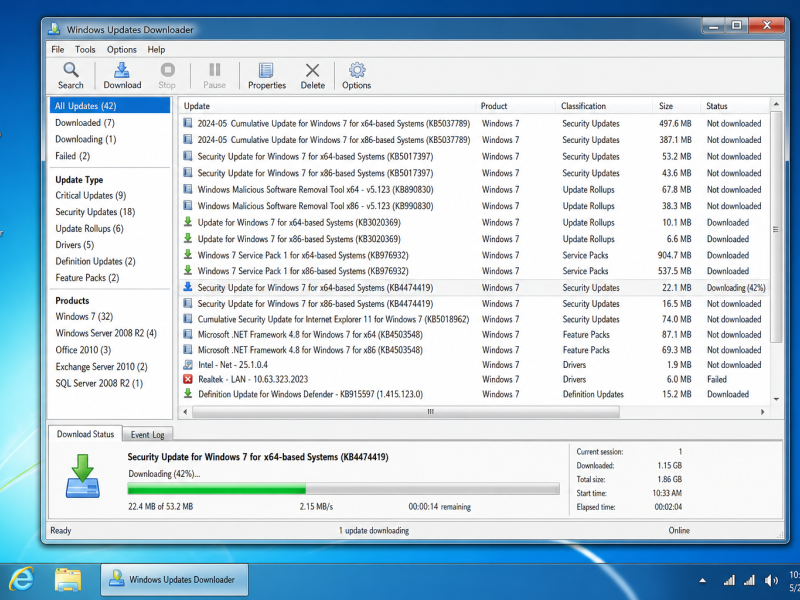This screenshot has height=600, width=800.
Task: Select the Microsoft .NET Framework 4.8 x86 row
Action: click(x=474, y=350)
